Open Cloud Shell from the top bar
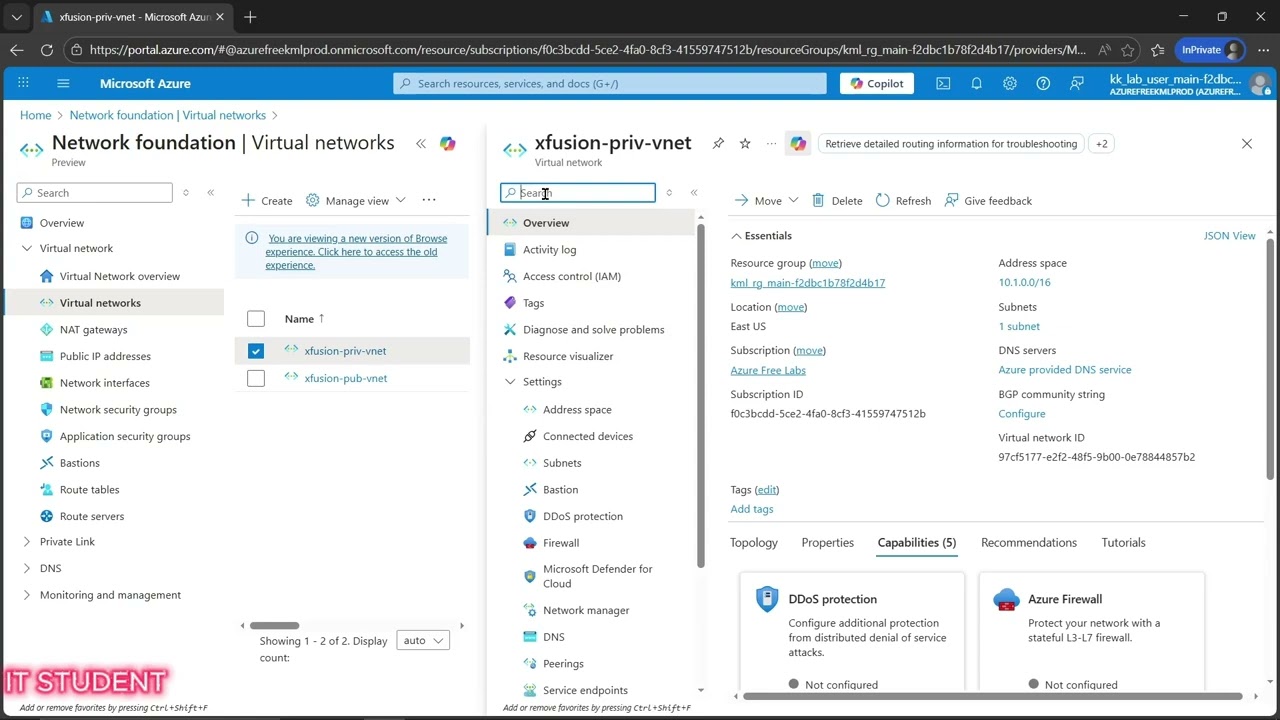This screenshot has height=720, width=1280. coord(943,84)
